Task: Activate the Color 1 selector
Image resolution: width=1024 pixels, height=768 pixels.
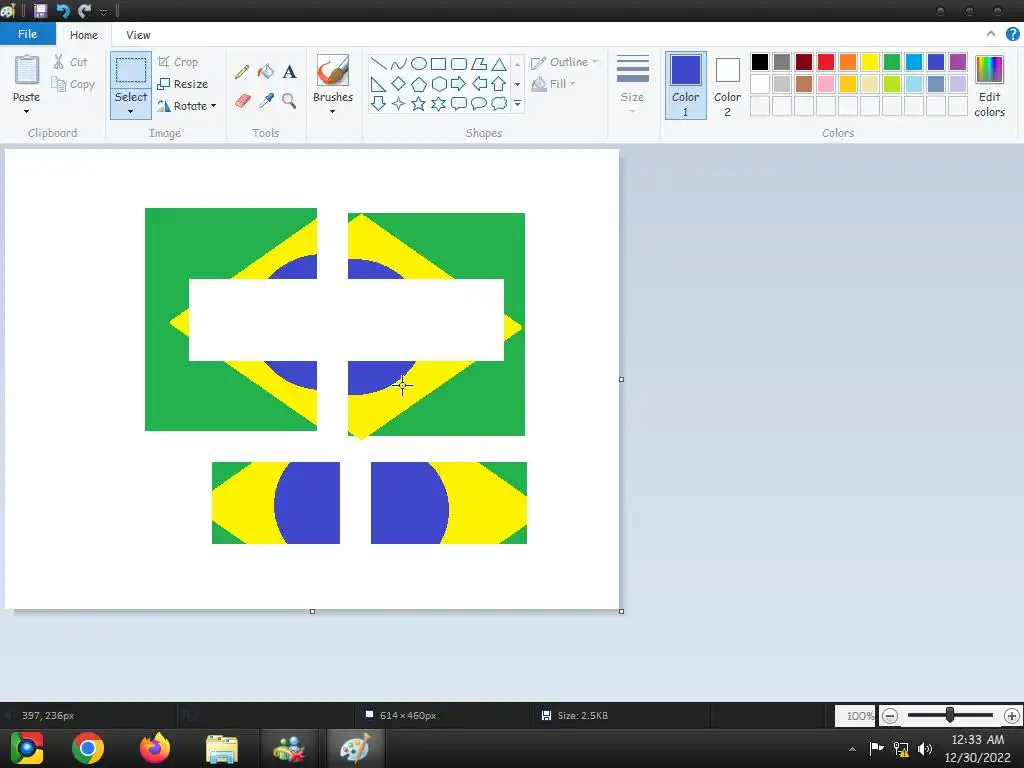Action: 686,86
